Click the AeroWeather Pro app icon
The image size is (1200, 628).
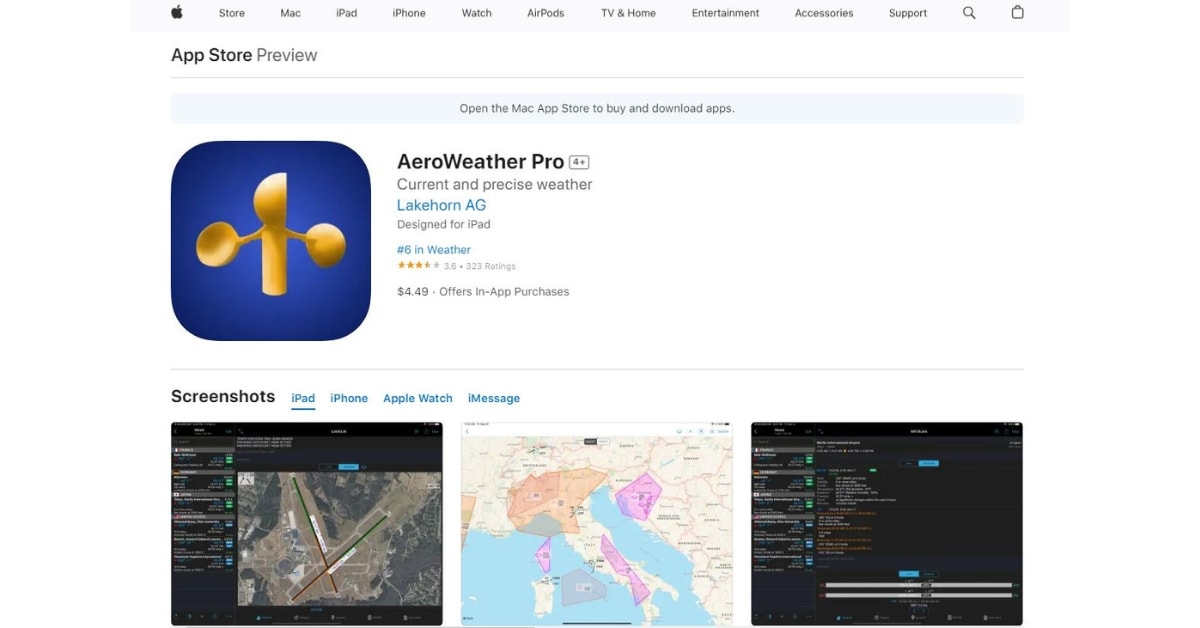[x=271, y=241]
